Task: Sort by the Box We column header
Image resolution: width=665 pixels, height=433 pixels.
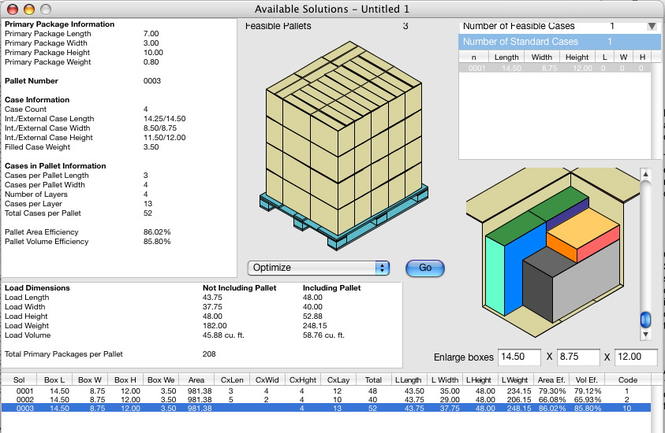Action: (161, 380)
